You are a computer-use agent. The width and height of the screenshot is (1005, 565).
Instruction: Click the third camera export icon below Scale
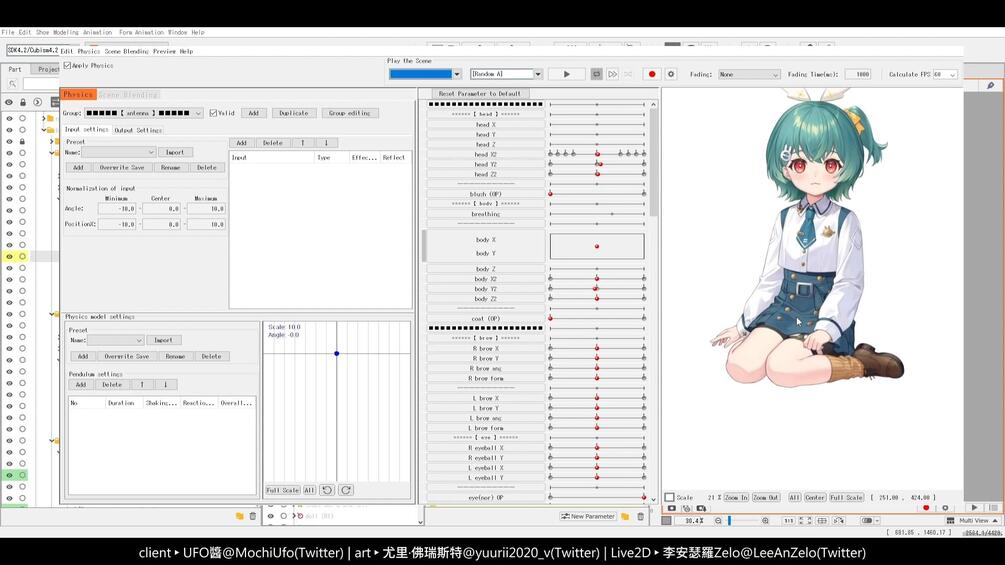[701, 509]
